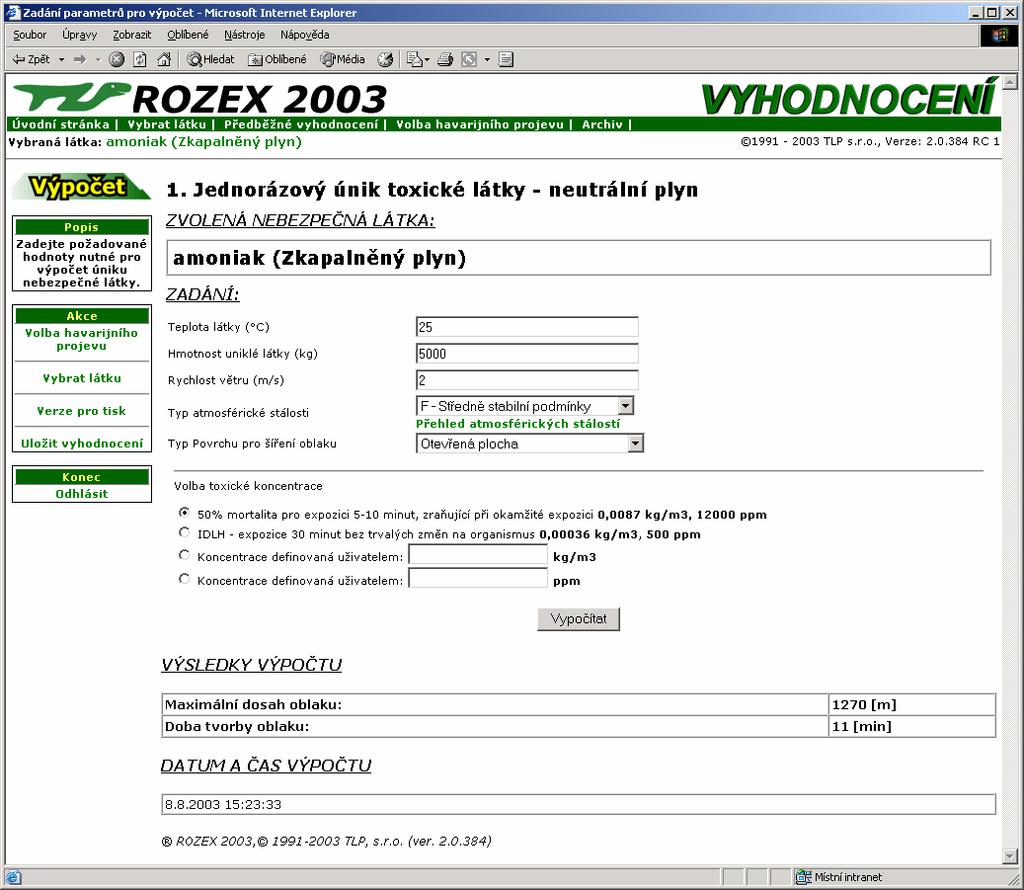Image resolution: width=1024 pixels, height=890 pixels.
Task: Open the dropdown arrow beside the size icon
Action: point(487,59)
